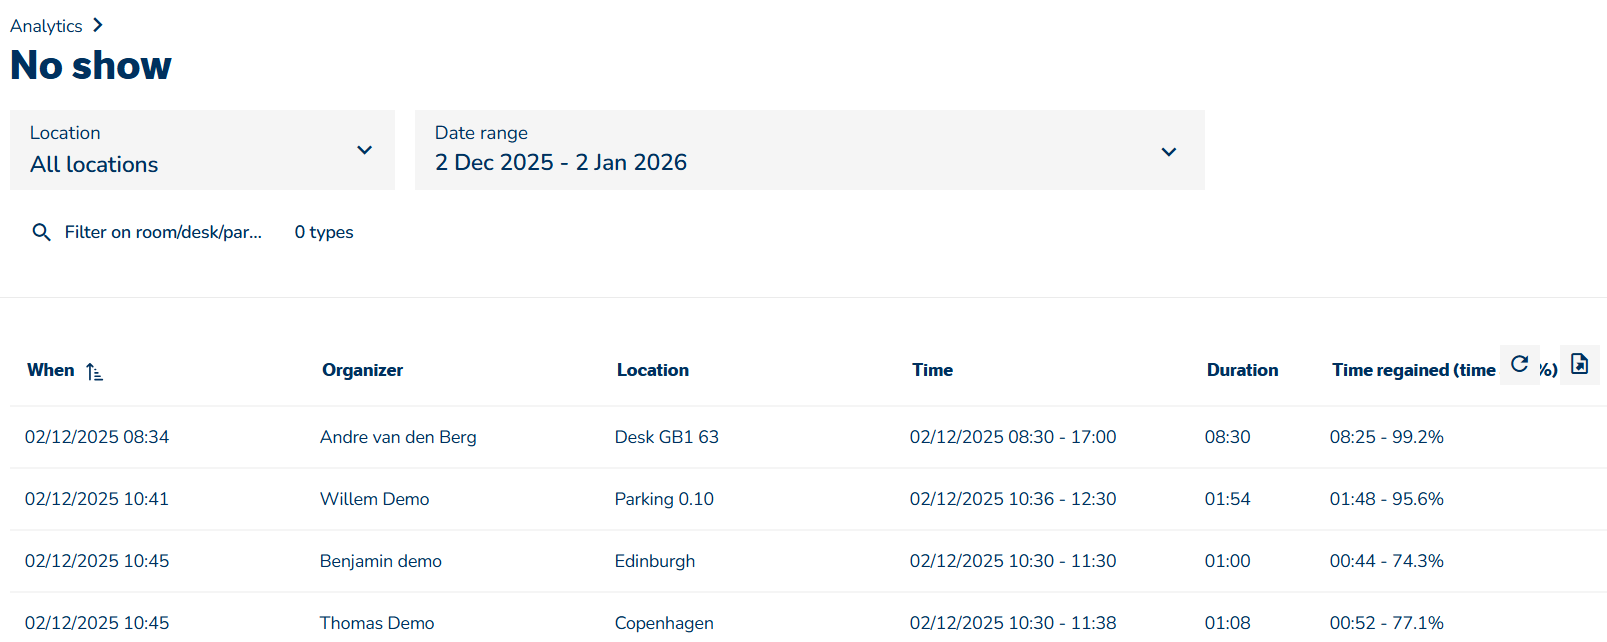The width and height of the screenshot is (1607, 642).
Task: Sort by Location column header
Action: pos(652,370)
